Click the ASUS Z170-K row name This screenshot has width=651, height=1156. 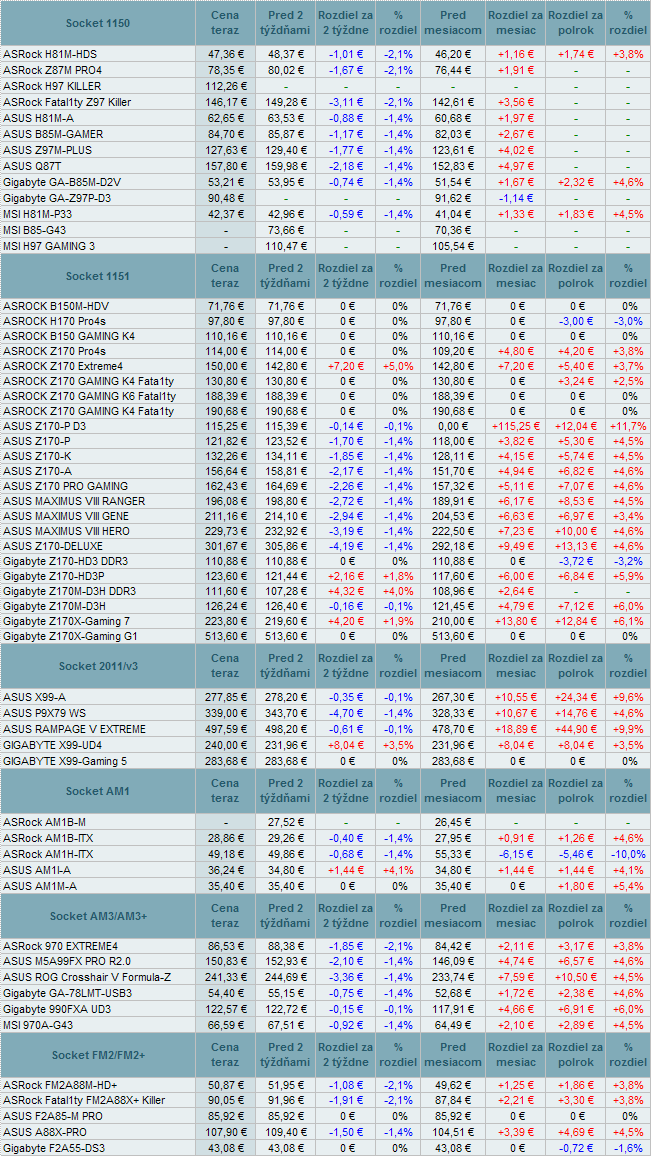38,457
